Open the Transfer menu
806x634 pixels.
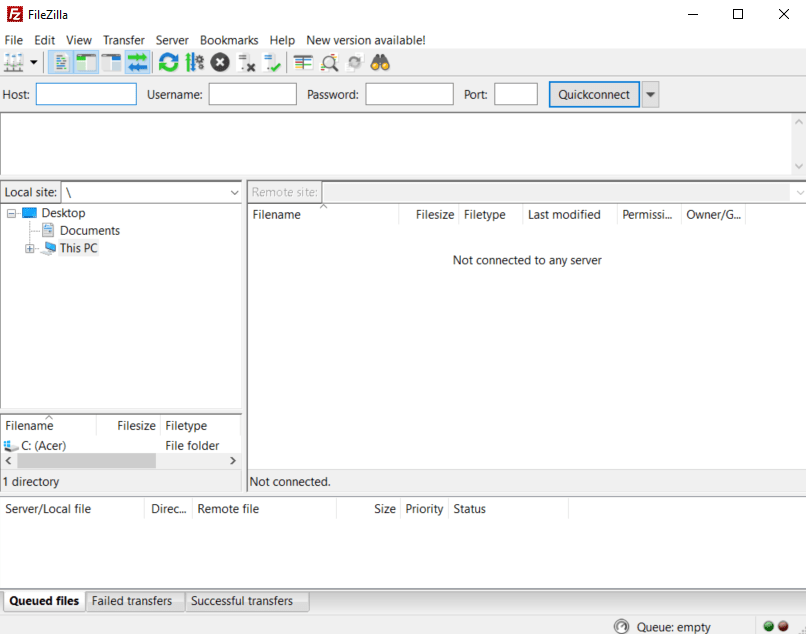(123, 40)
